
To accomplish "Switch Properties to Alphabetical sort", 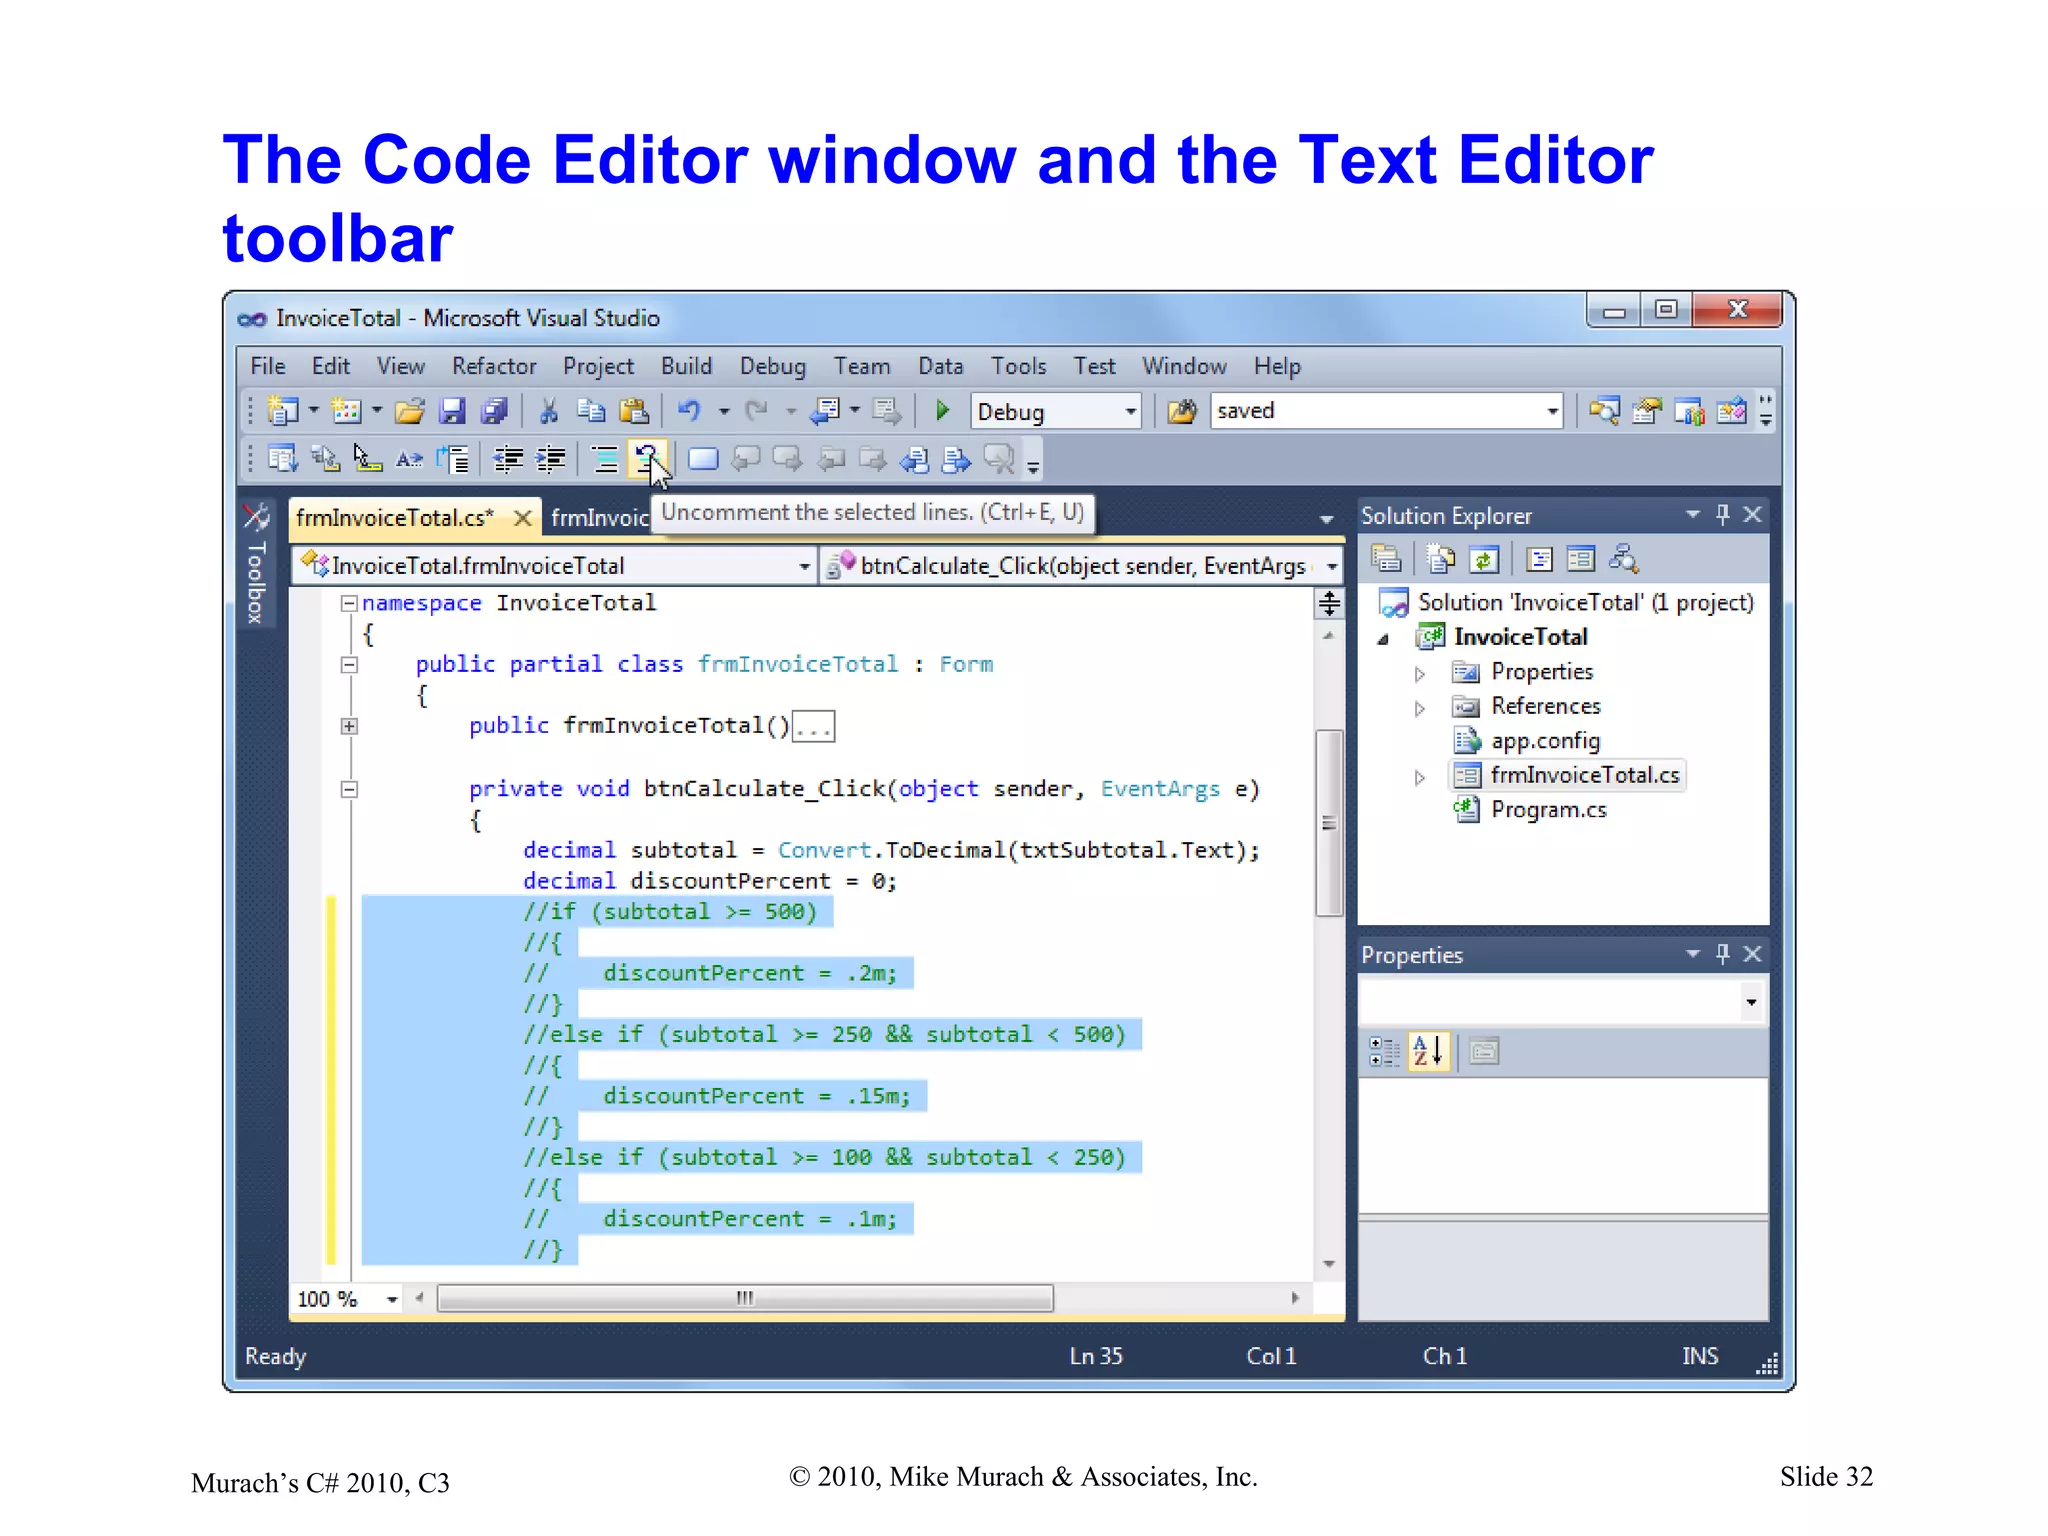I will coord(1428,1051).
